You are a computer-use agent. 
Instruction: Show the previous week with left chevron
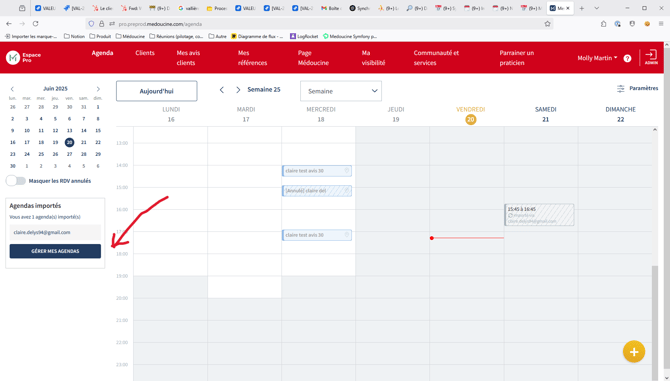pyautogui.click(x=221, y=90)
